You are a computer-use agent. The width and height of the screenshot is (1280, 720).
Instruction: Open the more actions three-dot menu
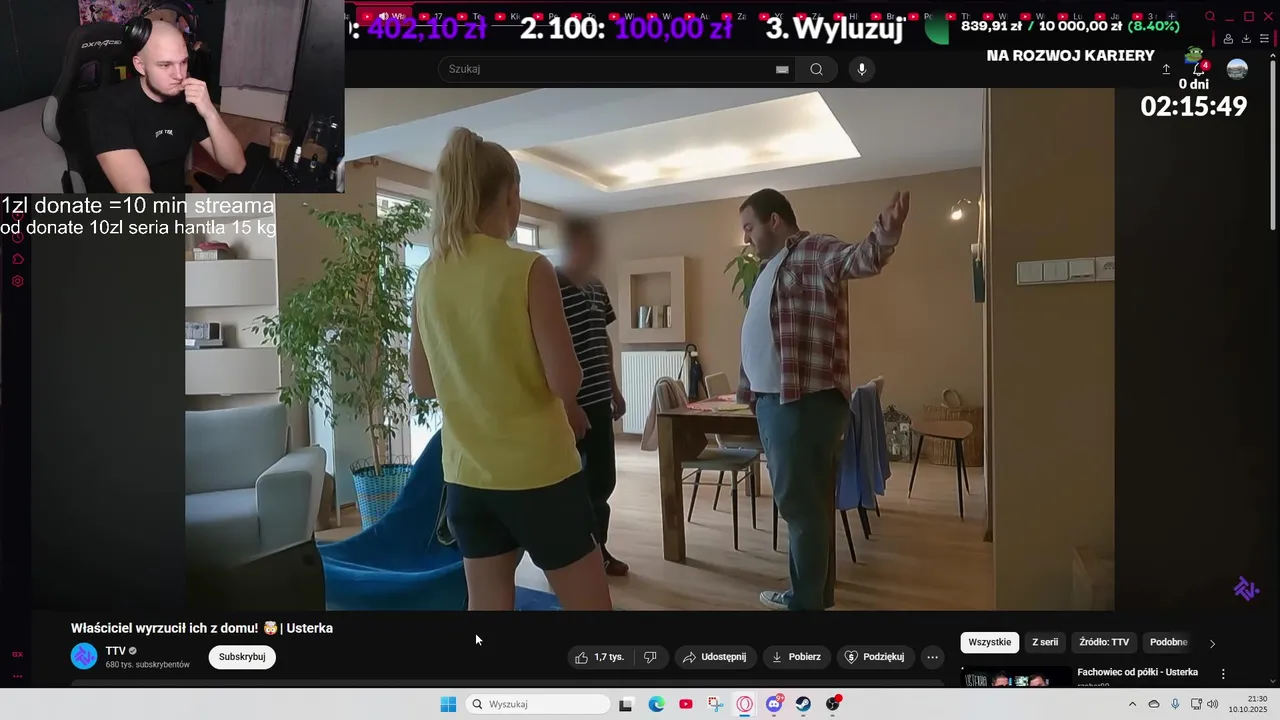(932, 657)
